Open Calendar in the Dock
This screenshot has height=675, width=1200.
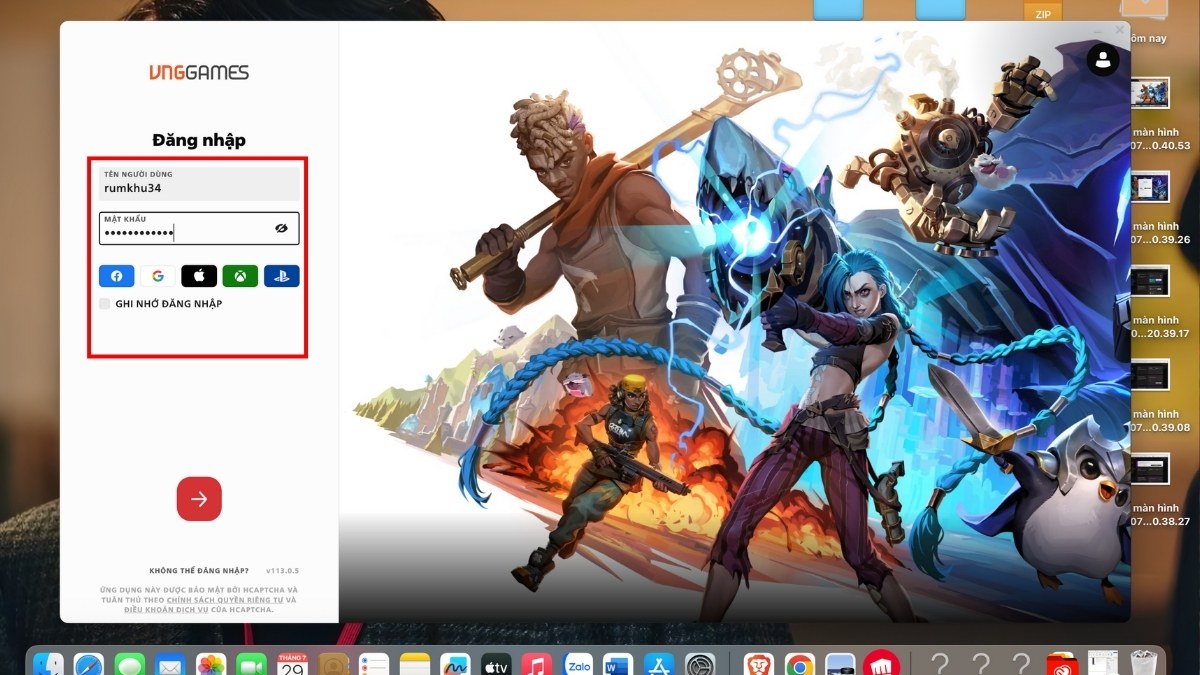point(292,666)
